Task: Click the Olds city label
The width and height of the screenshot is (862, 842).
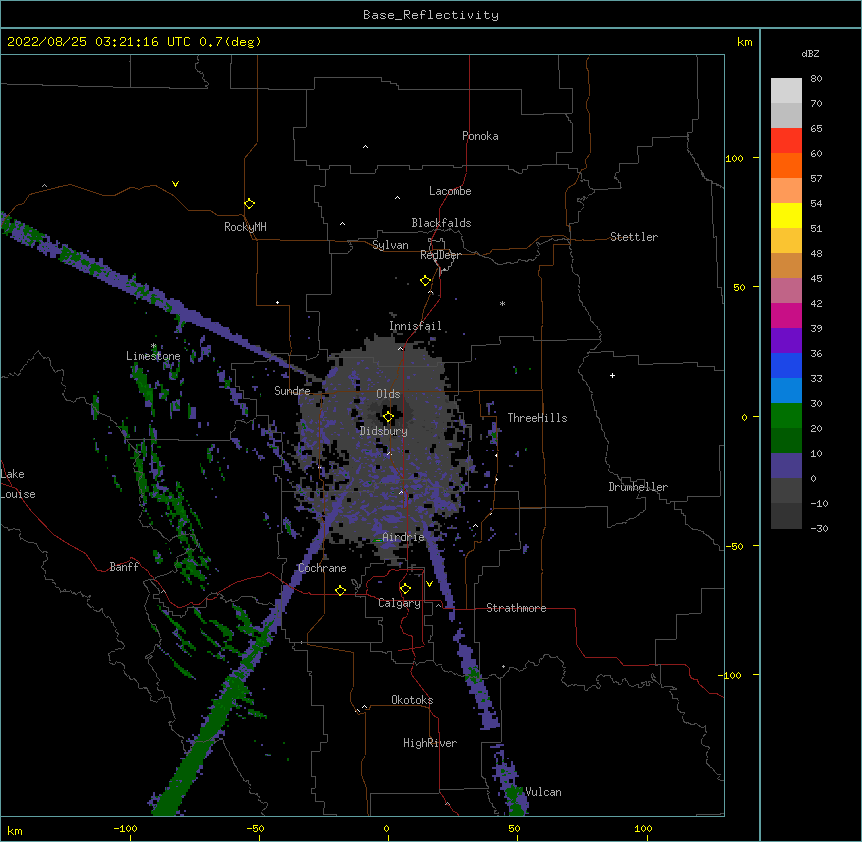Action: coord(388,394)
